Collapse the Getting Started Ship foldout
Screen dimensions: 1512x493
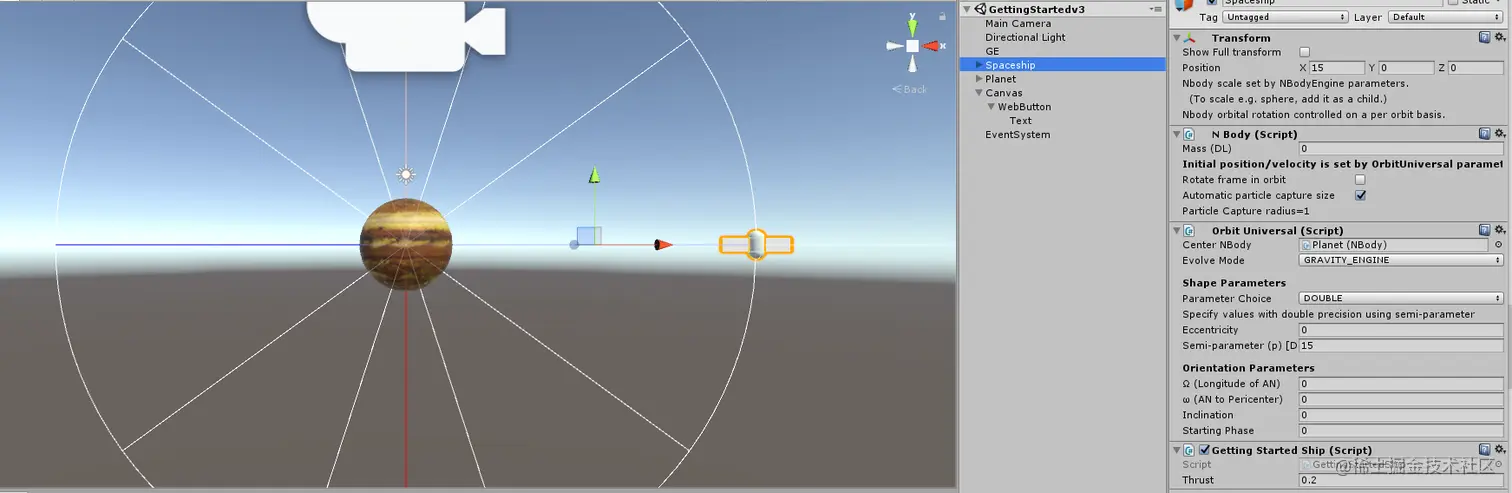[x=1176, y=450]
